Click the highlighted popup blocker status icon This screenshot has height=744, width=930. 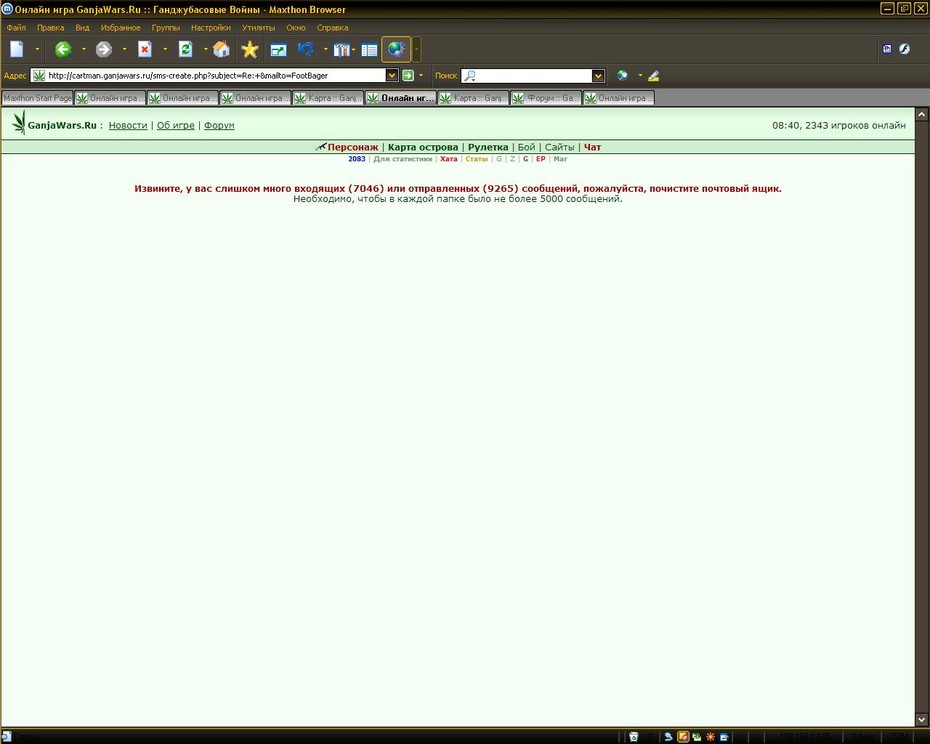coord(683,737)
